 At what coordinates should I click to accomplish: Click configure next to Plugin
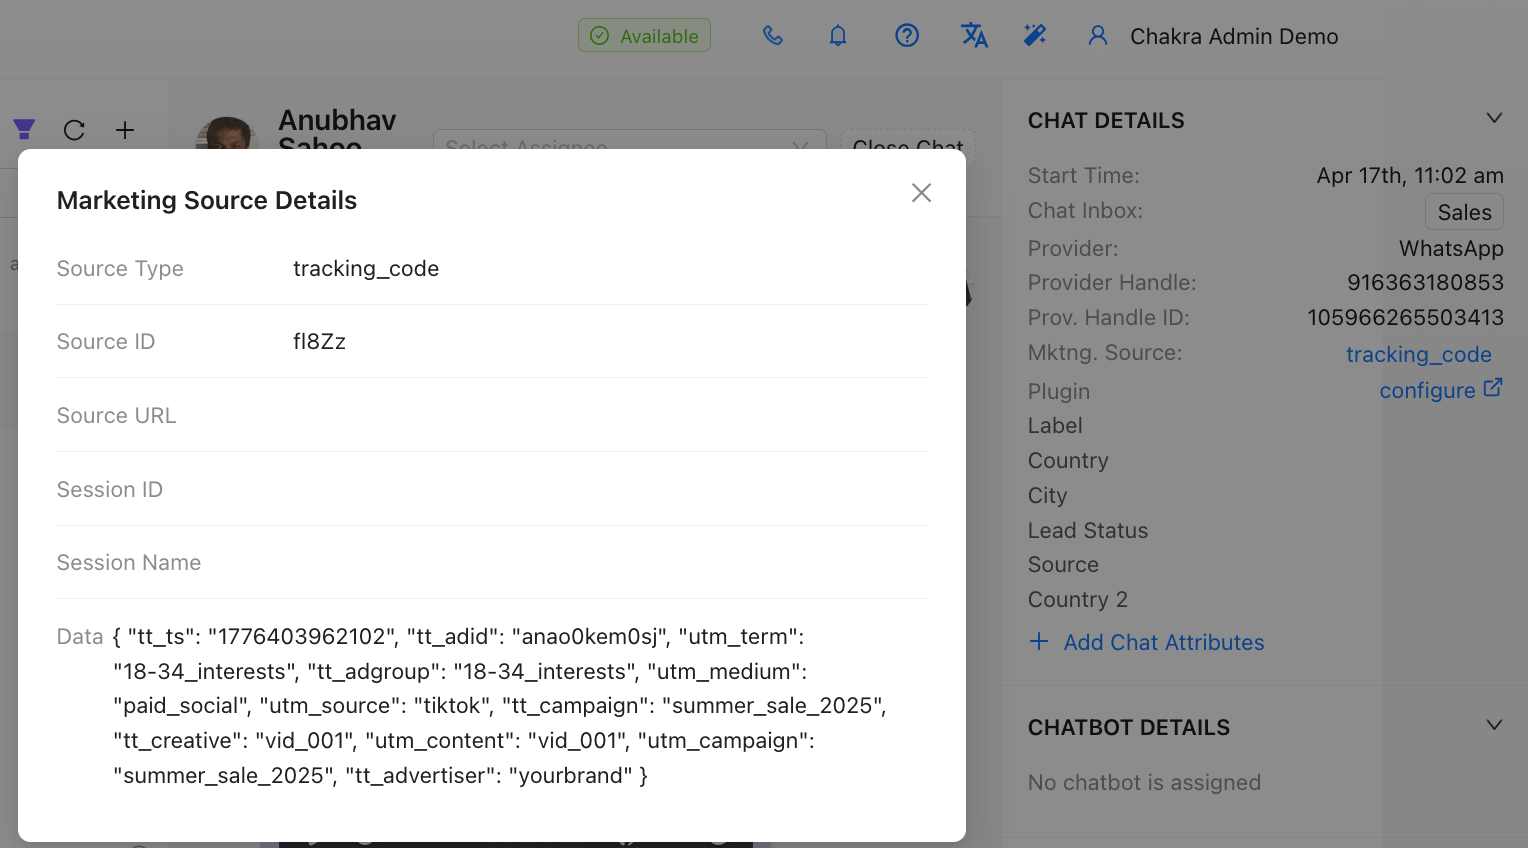point(1427,390)
